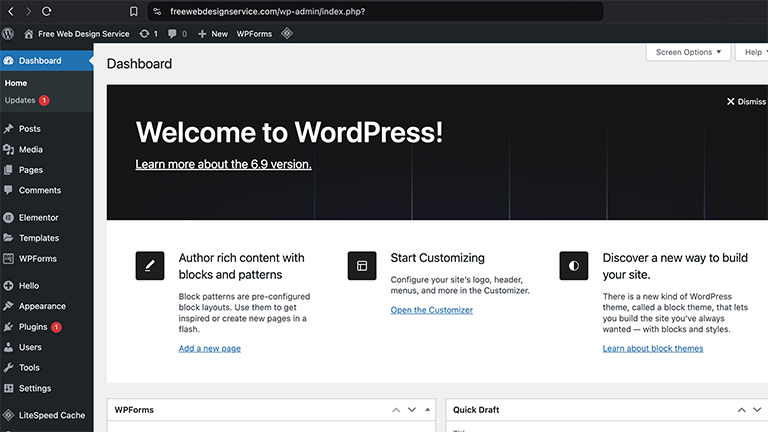The image size is (768, 432).
Task: Reload the page with the refresh icon
Action: point(47,11)
